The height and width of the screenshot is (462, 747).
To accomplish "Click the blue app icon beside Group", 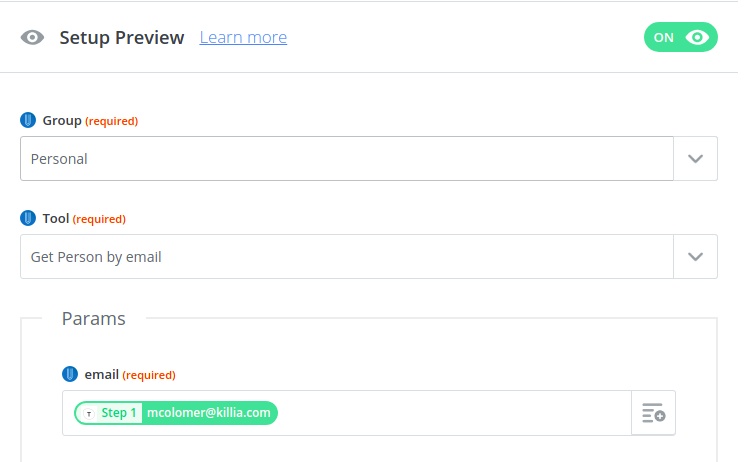I will pos(28,121).
